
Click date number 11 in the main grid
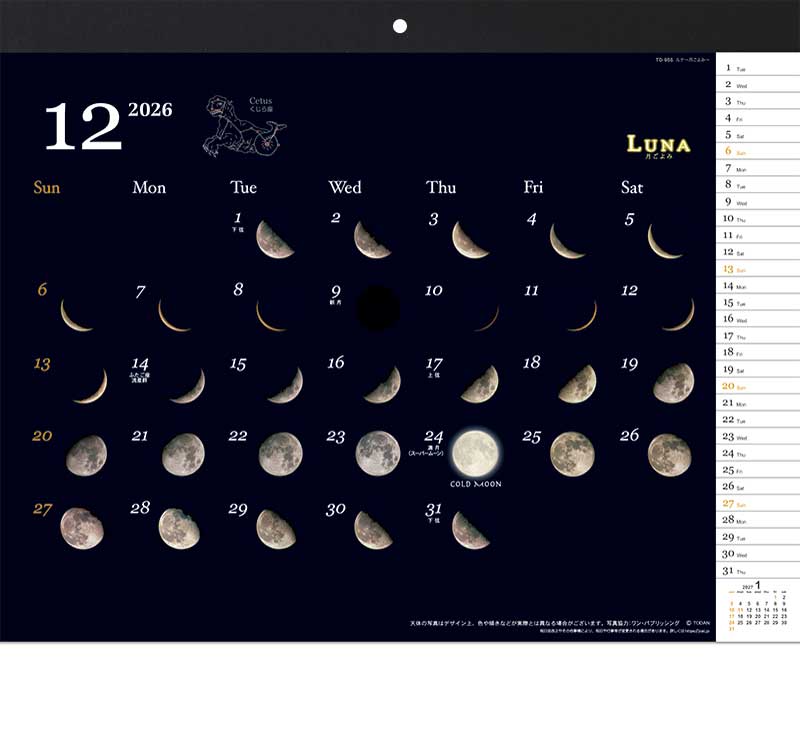point(531,291)
